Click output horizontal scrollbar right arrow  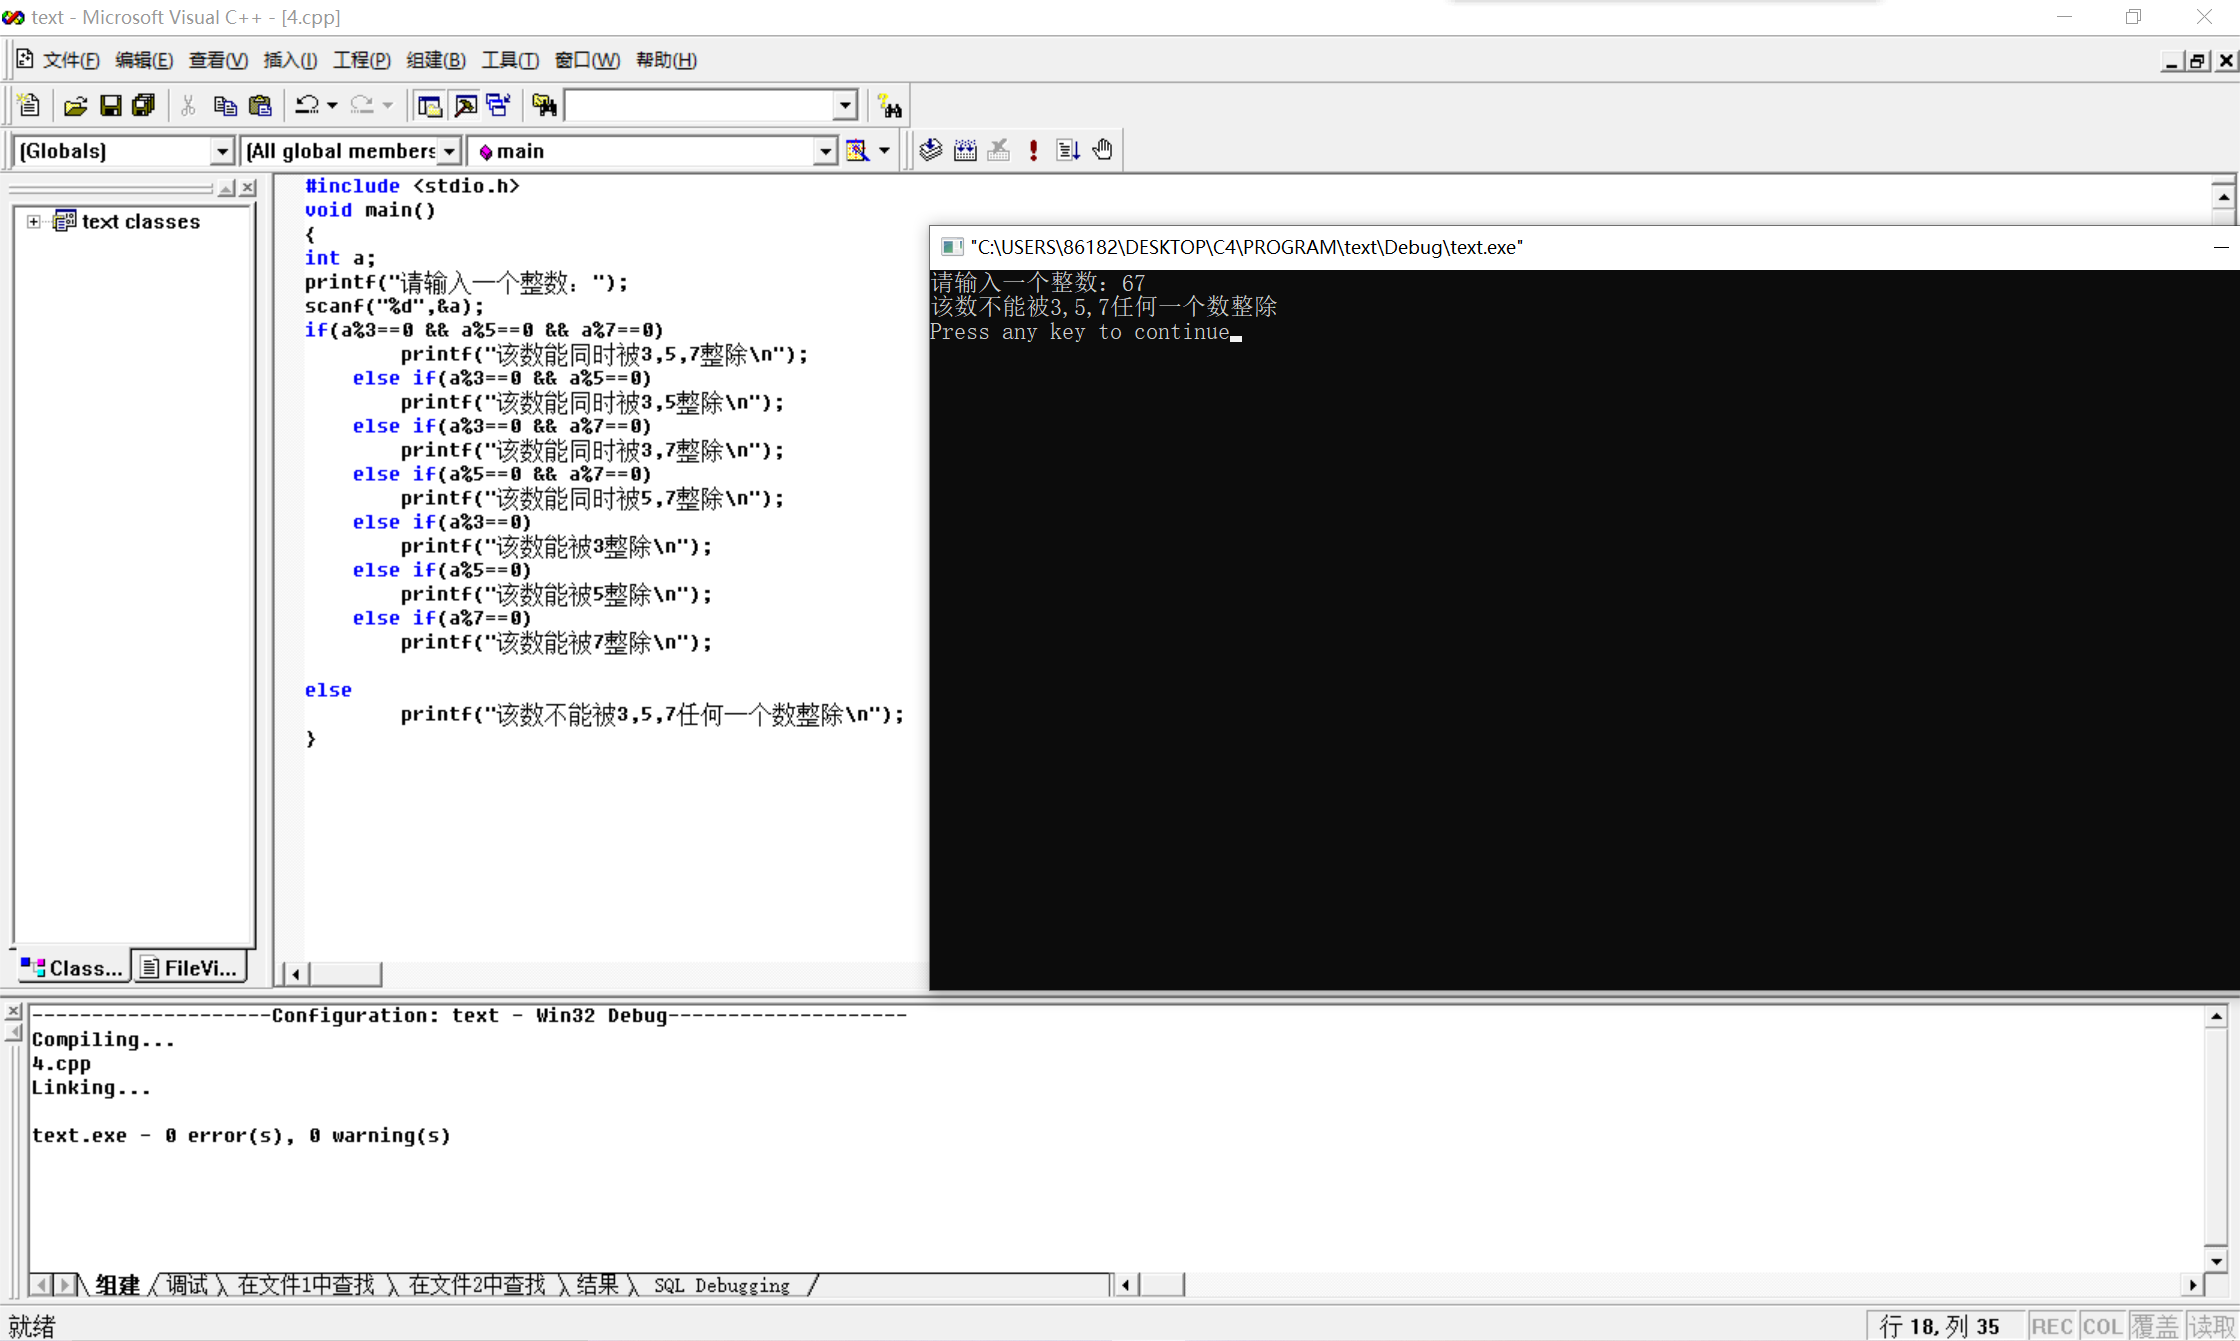pyautogui.click(x=2192, y=1285)
